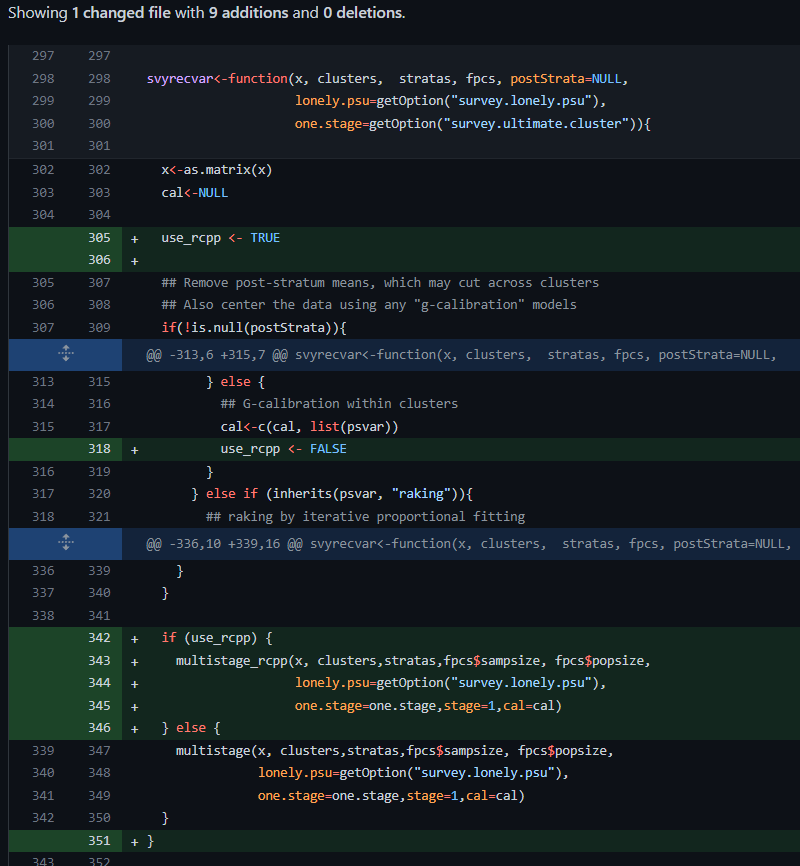Click the 'multistage_rcpp(x, clusters,stratas' line
This screenshot has width=800, height=866.
click(x=413, y=661)
